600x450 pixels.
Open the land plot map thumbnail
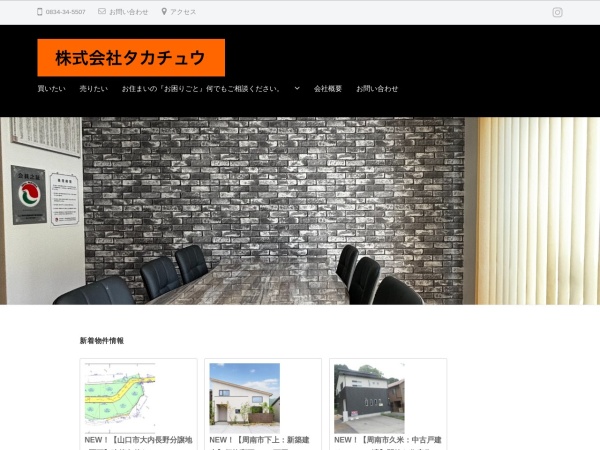[x=120, y=398]
